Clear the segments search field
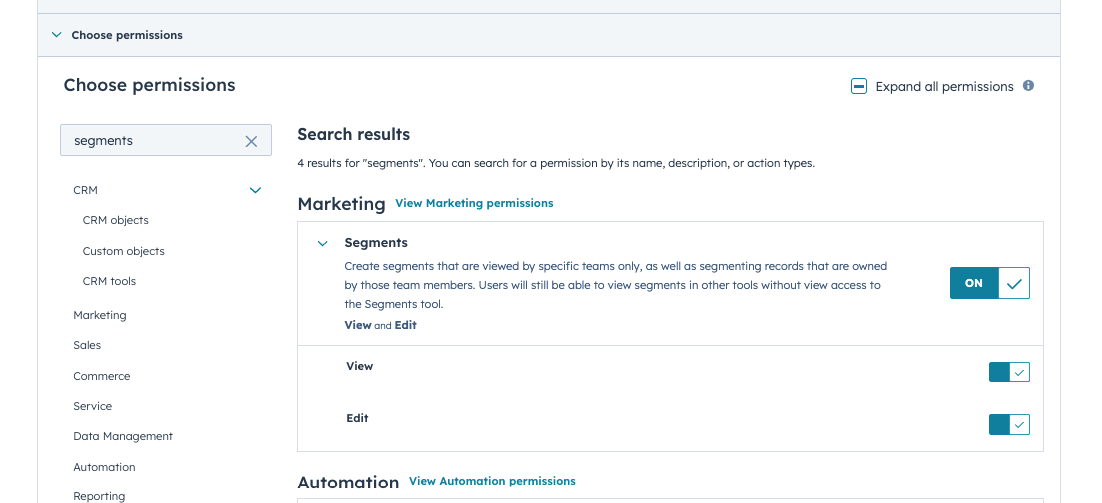This screenshot has height=503, width=1102. [x=251, y=141]
